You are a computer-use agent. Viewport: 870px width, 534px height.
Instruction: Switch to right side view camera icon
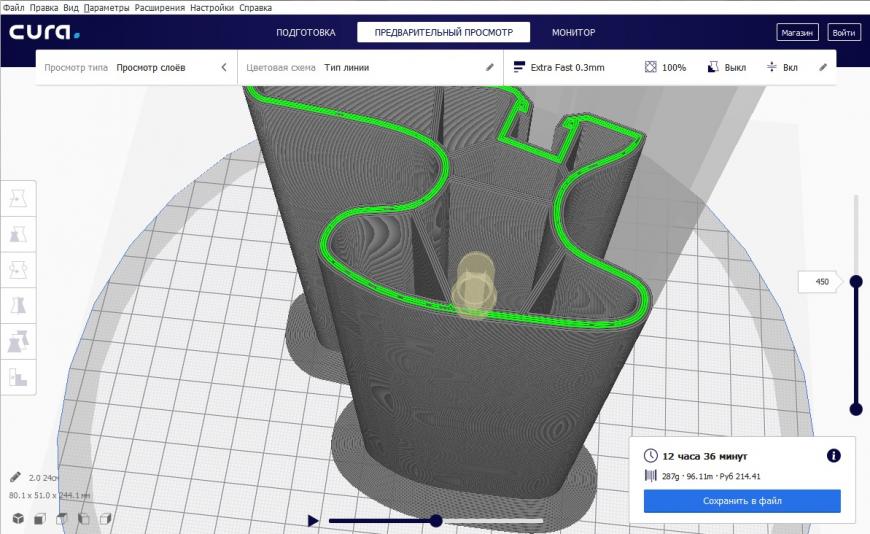click(x=105, y=518)
